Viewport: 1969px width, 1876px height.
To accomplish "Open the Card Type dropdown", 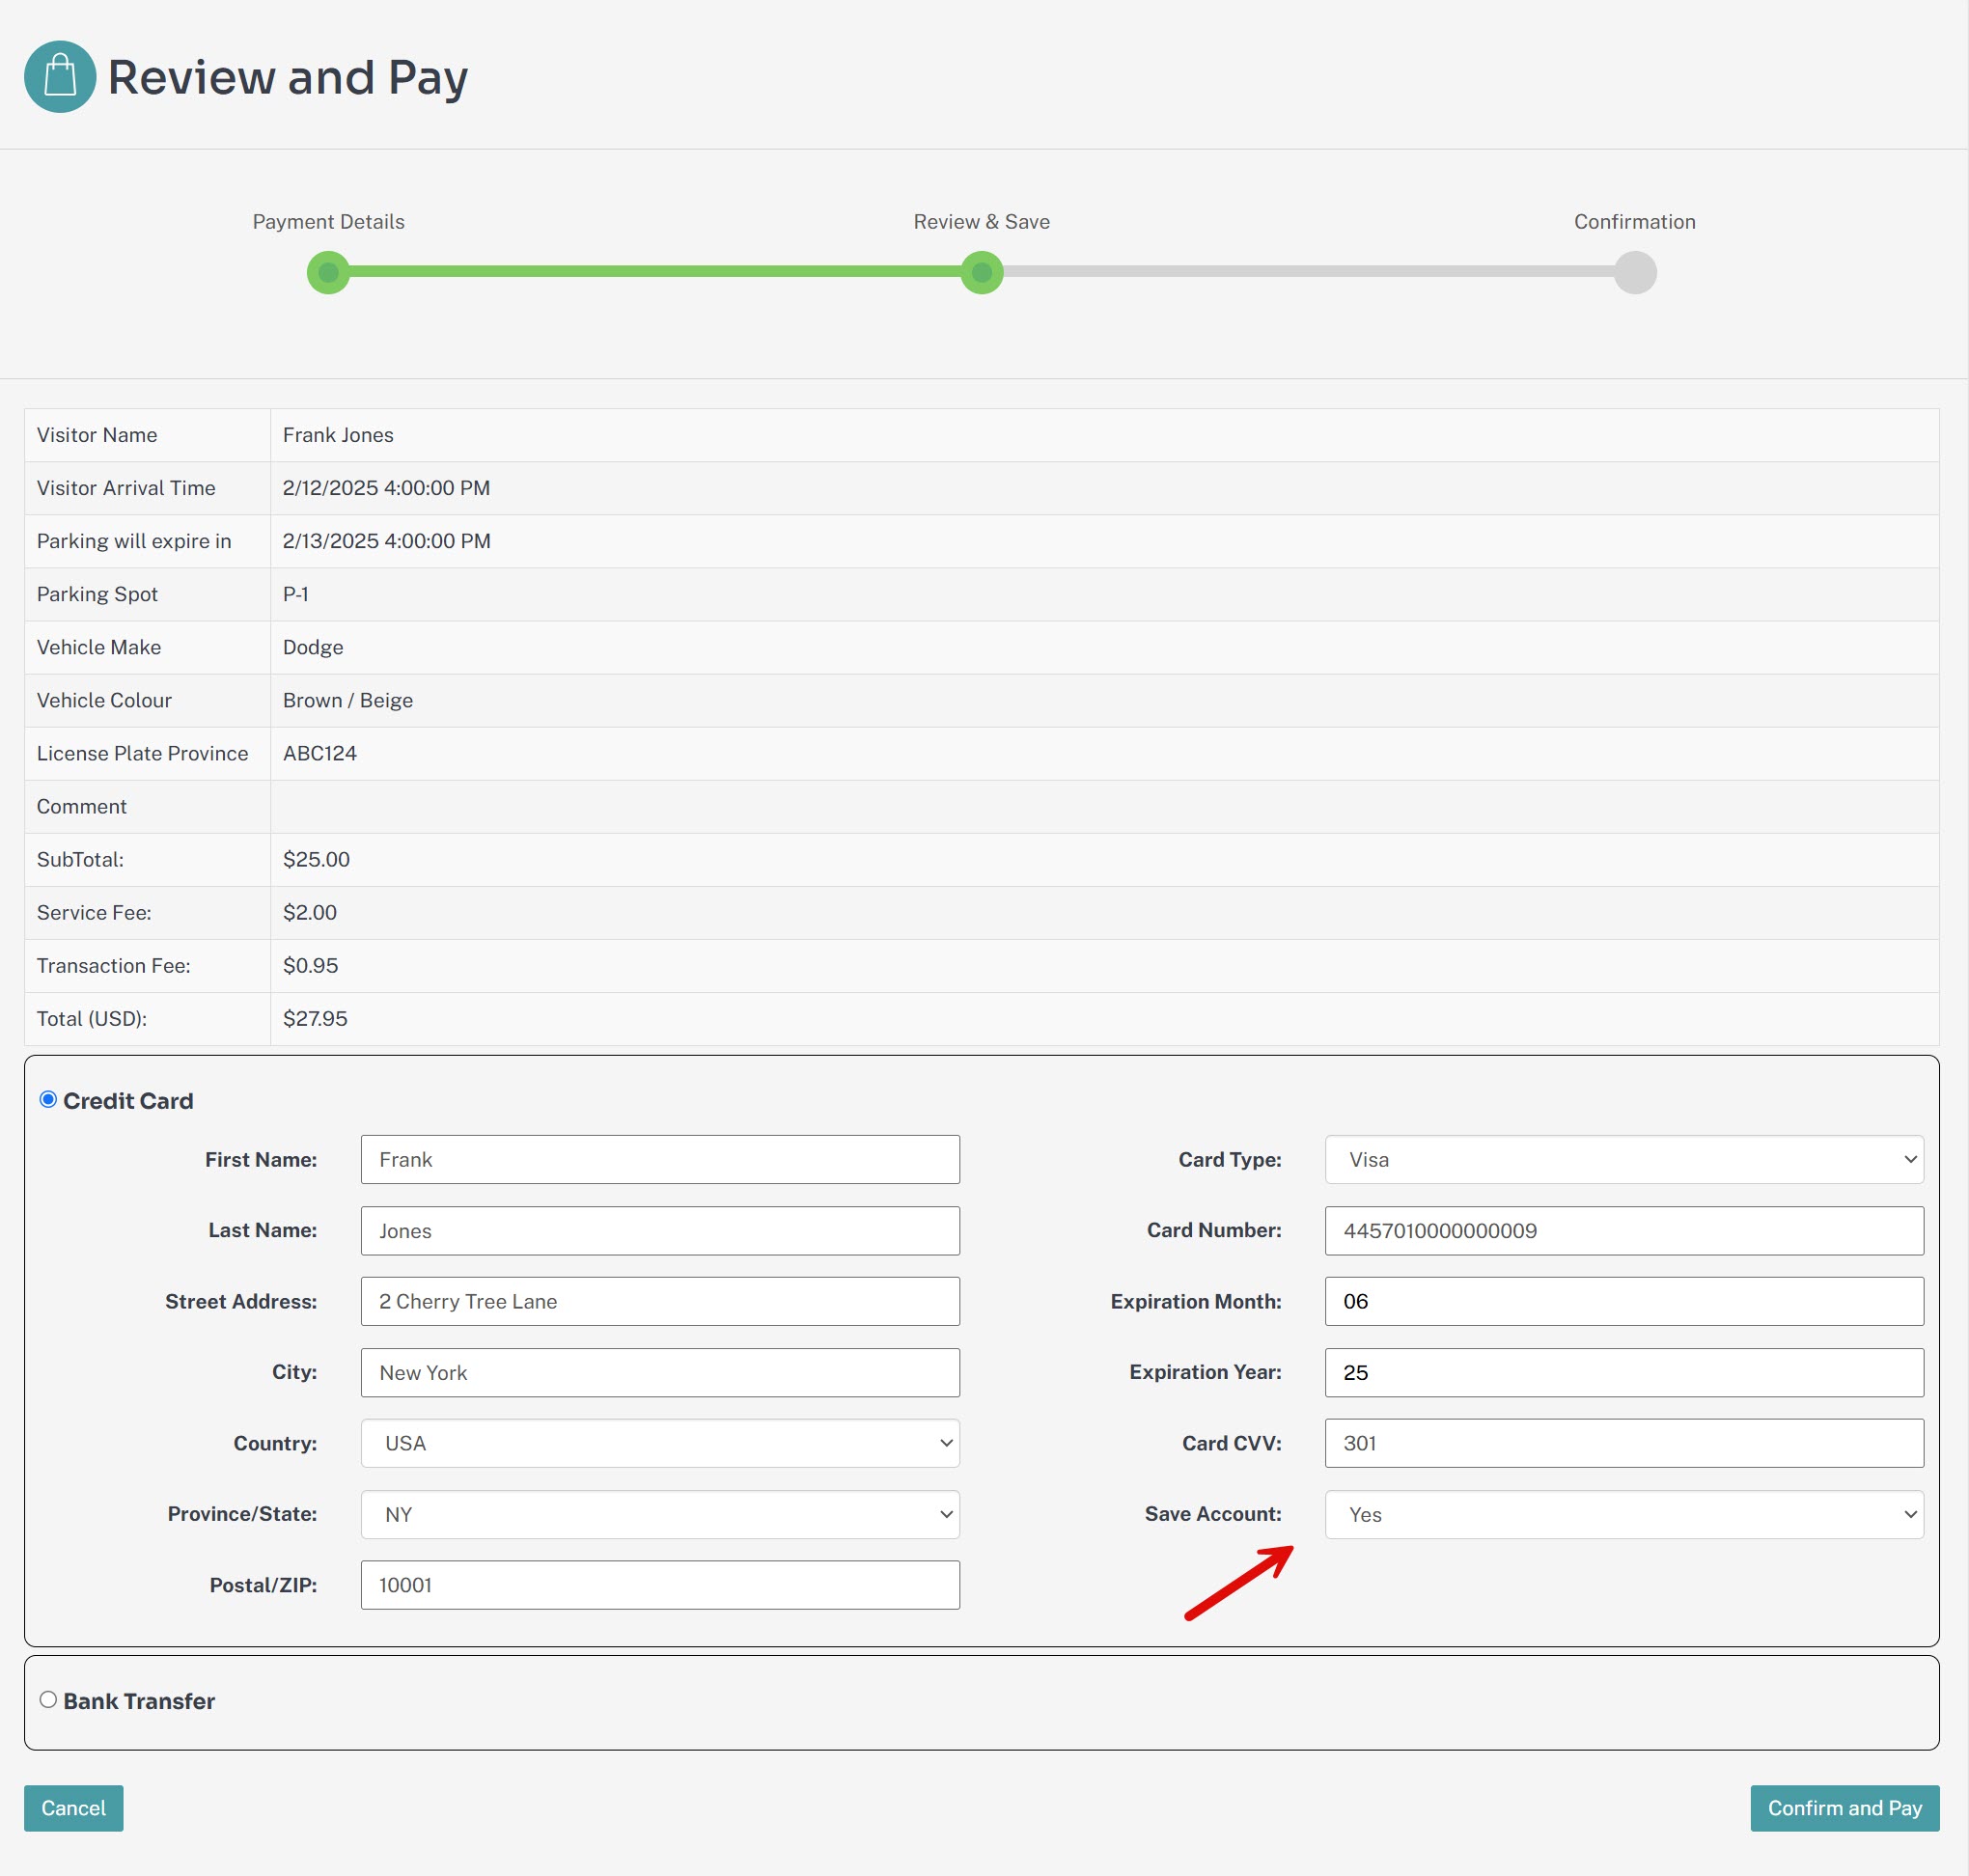I will tap(1623, 1159).
